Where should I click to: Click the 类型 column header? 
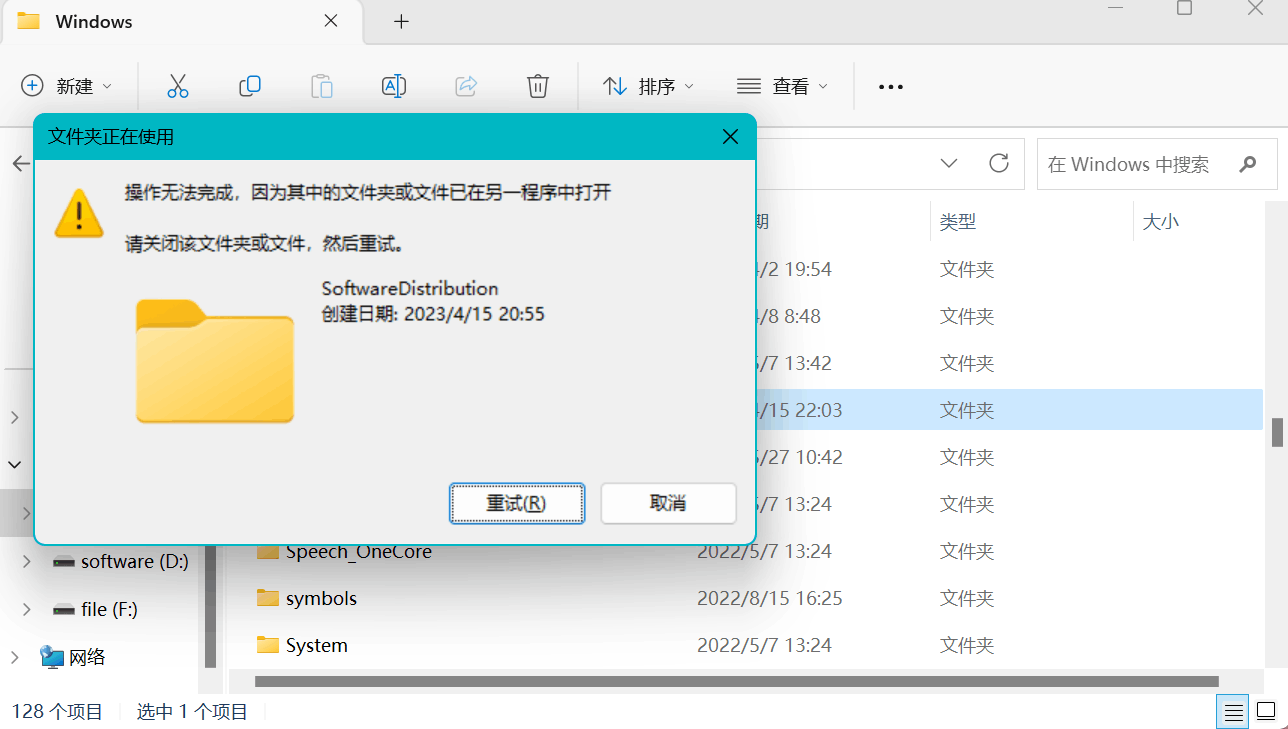tap(958, 222)
